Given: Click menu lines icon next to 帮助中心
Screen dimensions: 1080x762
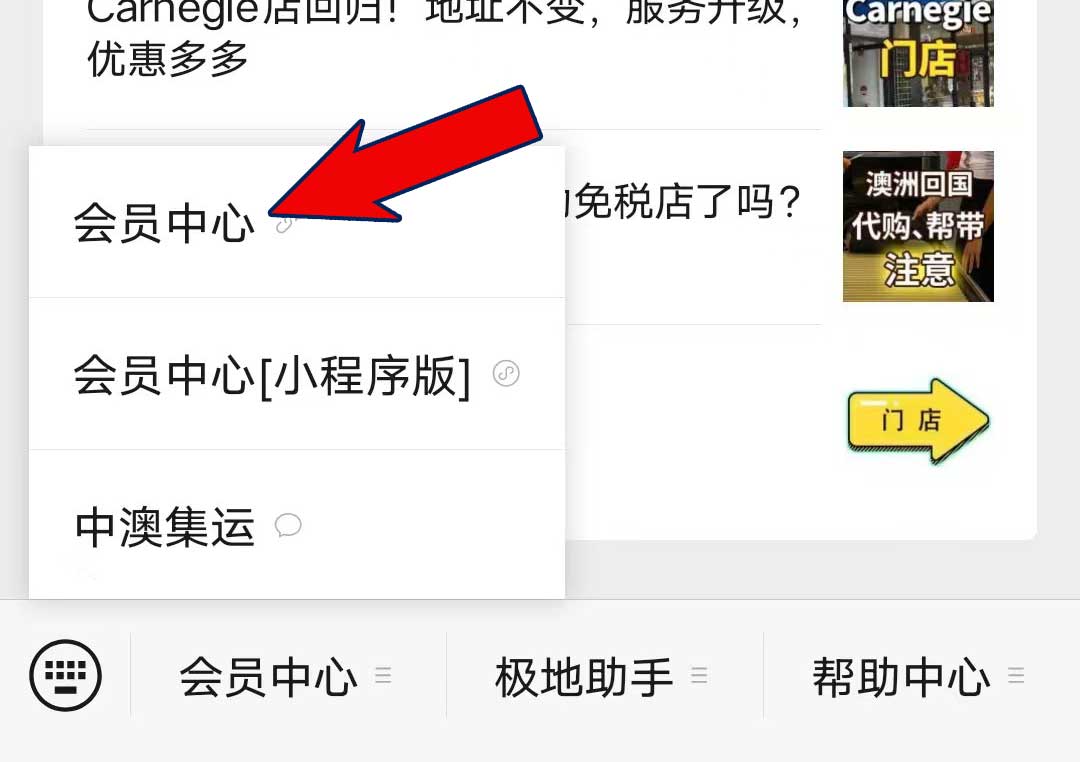Looking at the screenshot, I should [x=1016, y=675].
